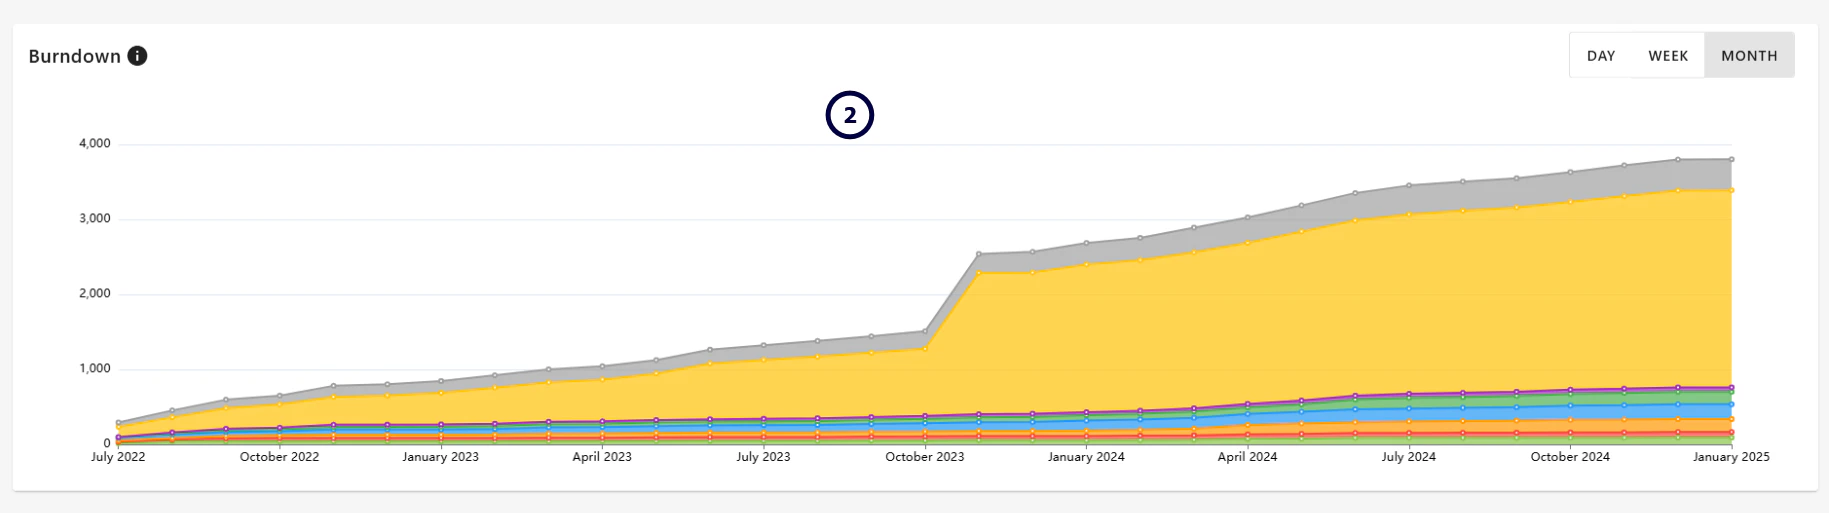Click the October 2022 axis label

tap(279, 457)
